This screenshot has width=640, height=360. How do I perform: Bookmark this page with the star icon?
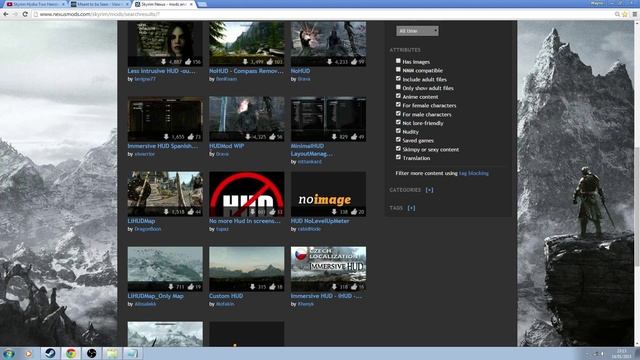[625, 14]
